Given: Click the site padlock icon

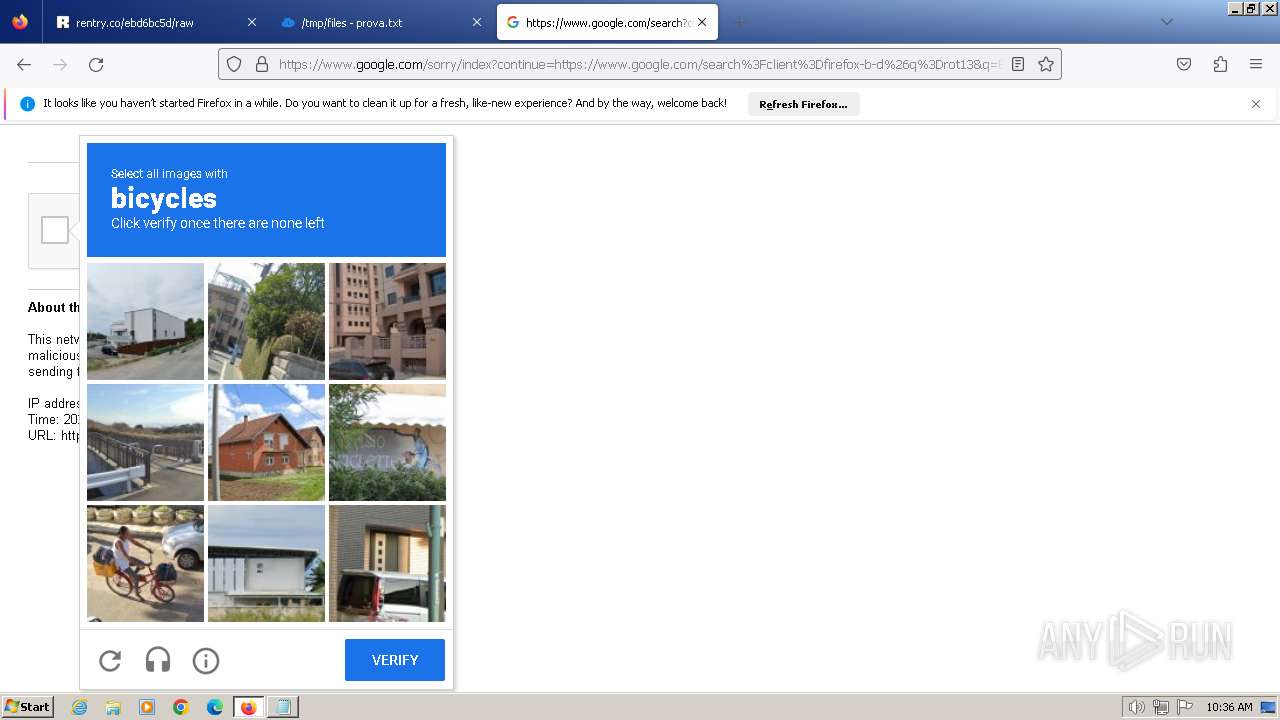Looking at the screenshot, I should click(x=262, y=64).
